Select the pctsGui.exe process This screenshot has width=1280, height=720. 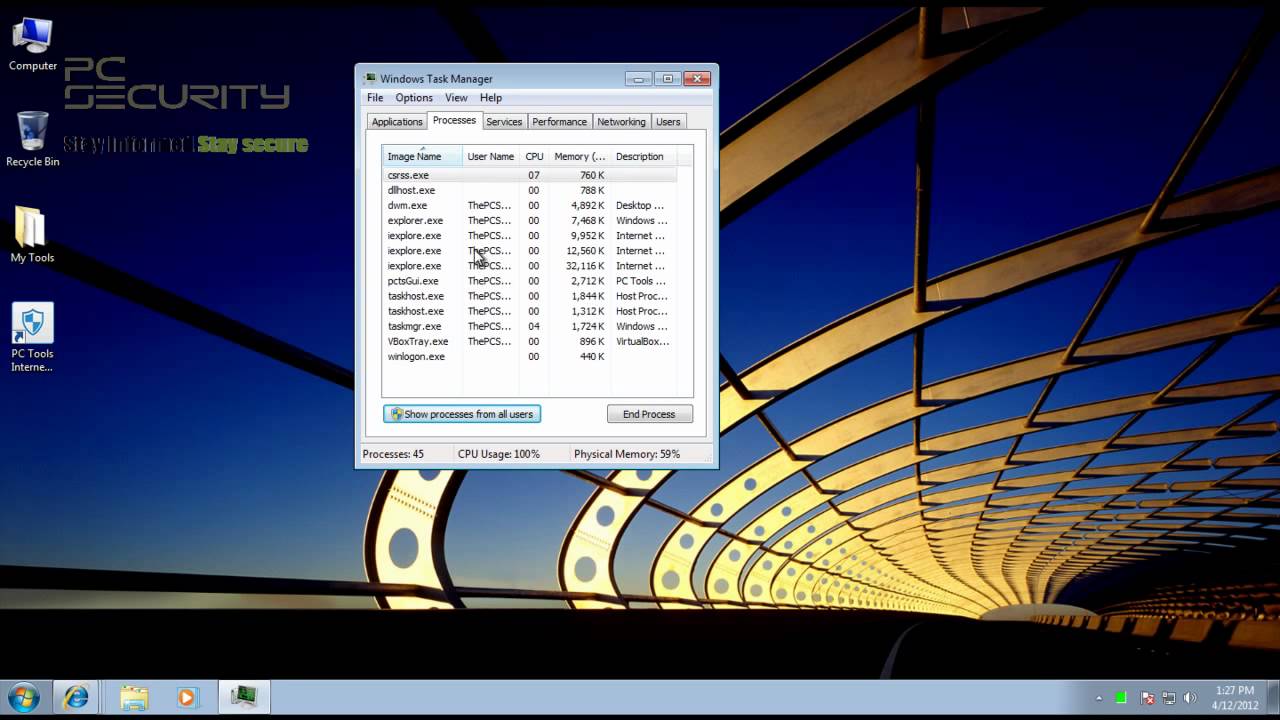[x=530, y=281]
